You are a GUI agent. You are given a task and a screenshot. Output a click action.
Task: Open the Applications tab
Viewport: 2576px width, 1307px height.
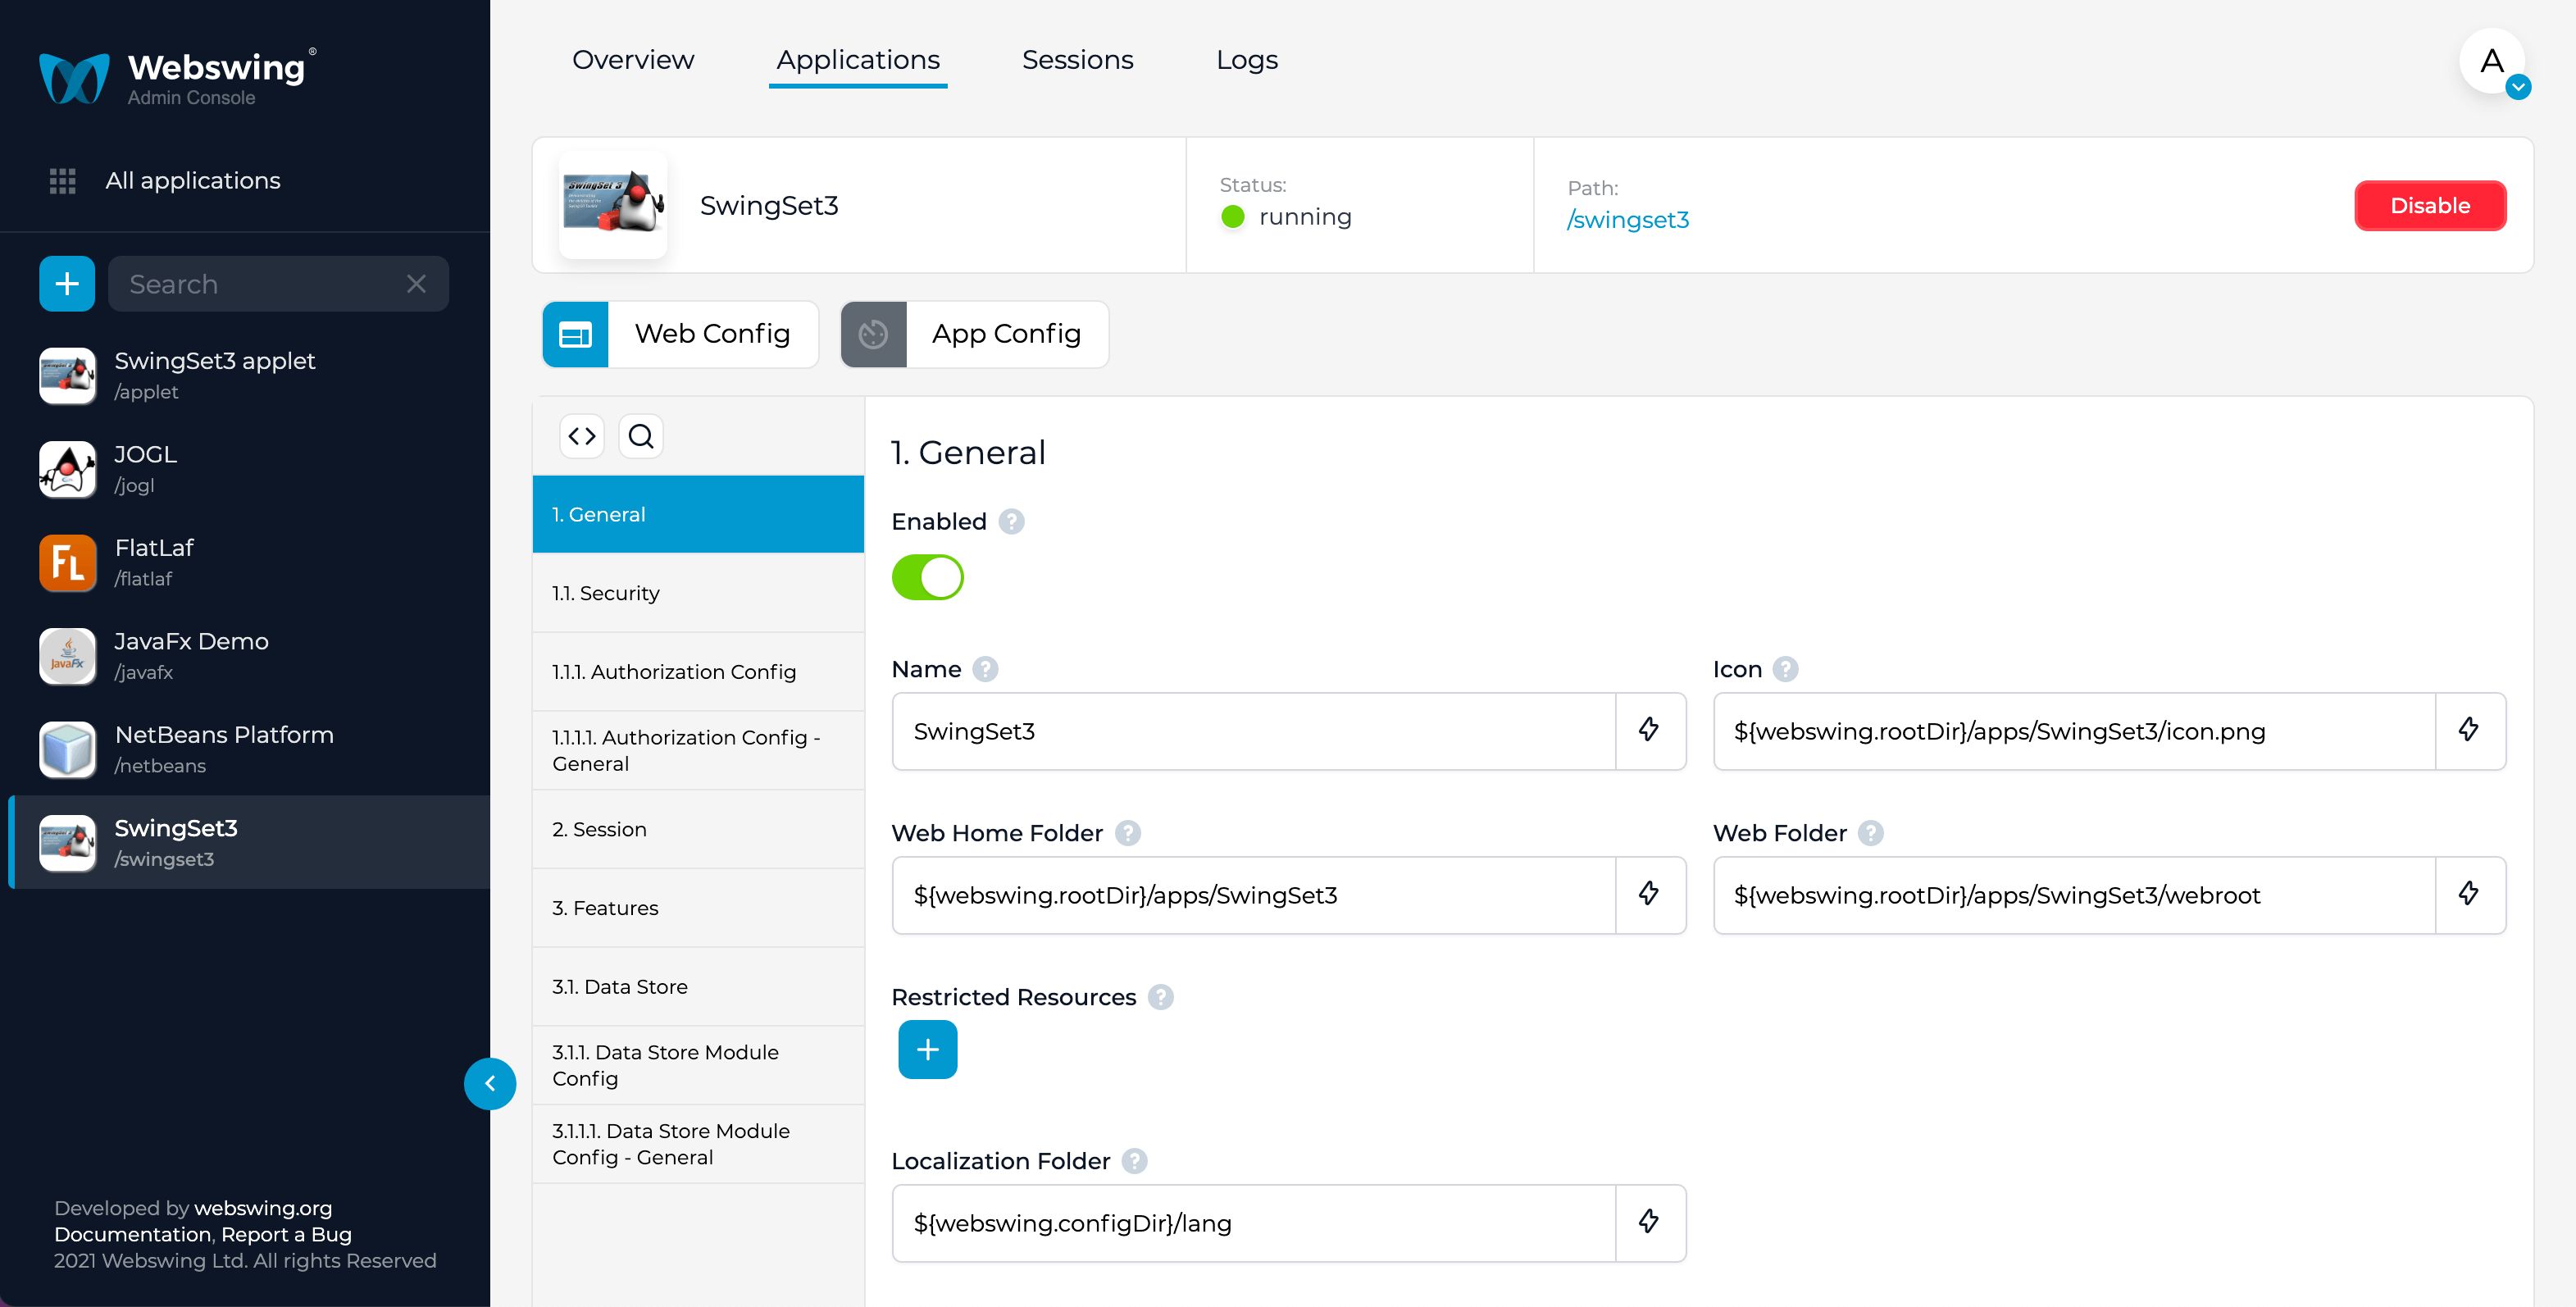click(858, 60)
